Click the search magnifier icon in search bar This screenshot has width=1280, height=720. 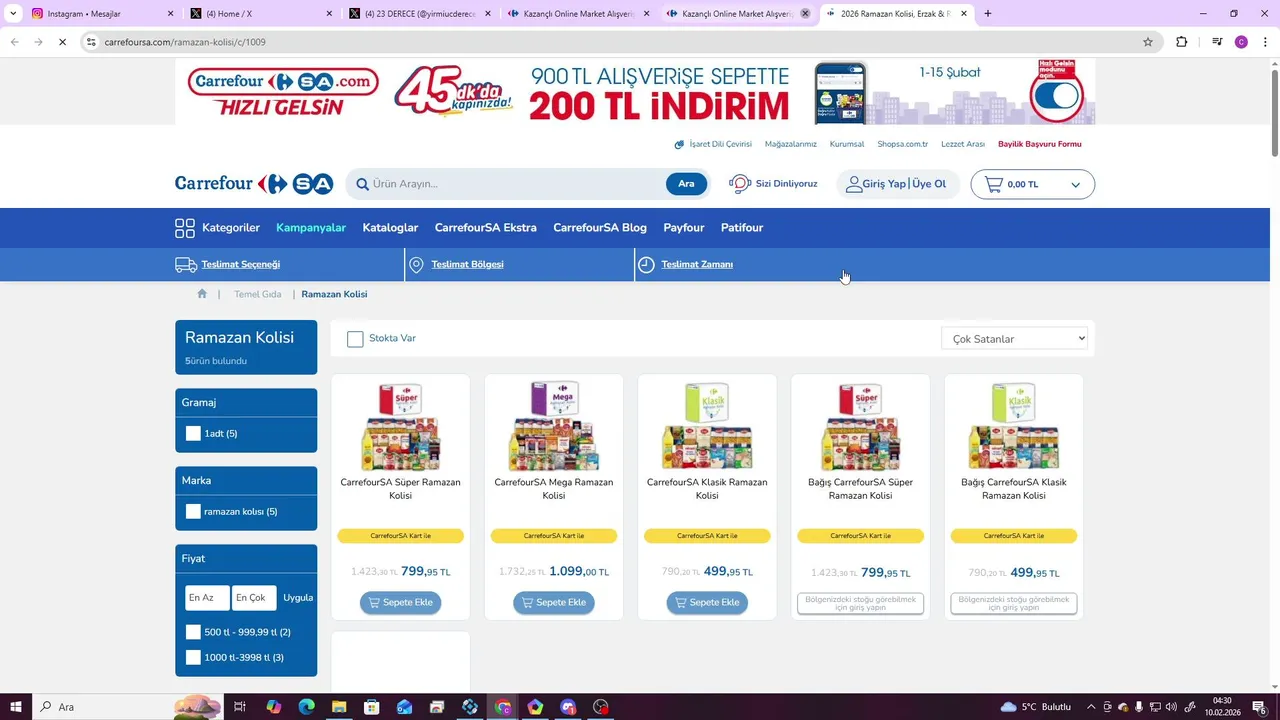(363, 184)
